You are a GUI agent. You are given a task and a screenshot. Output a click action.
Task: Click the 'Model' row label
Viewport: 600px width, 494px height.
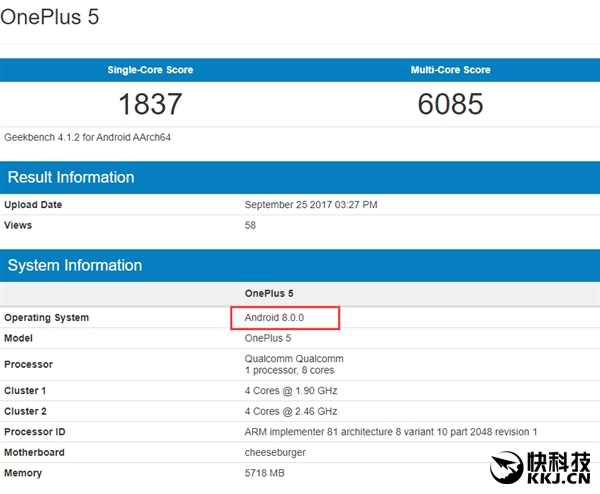point(18,338)
